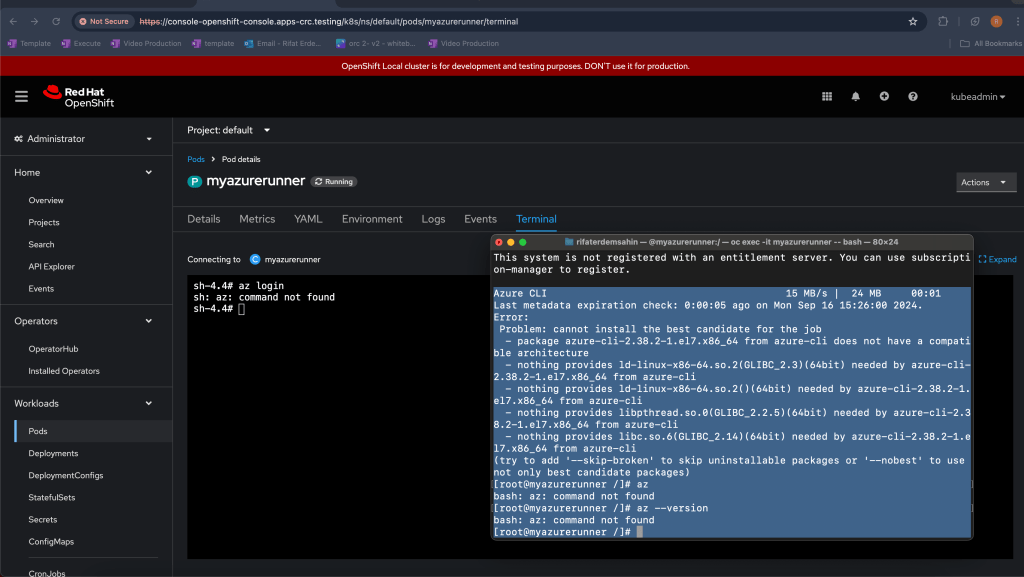This screenshot has width=1024, height=577.
Task: Open the hamburger navigation menu
Action: click(x=22, y=97)
